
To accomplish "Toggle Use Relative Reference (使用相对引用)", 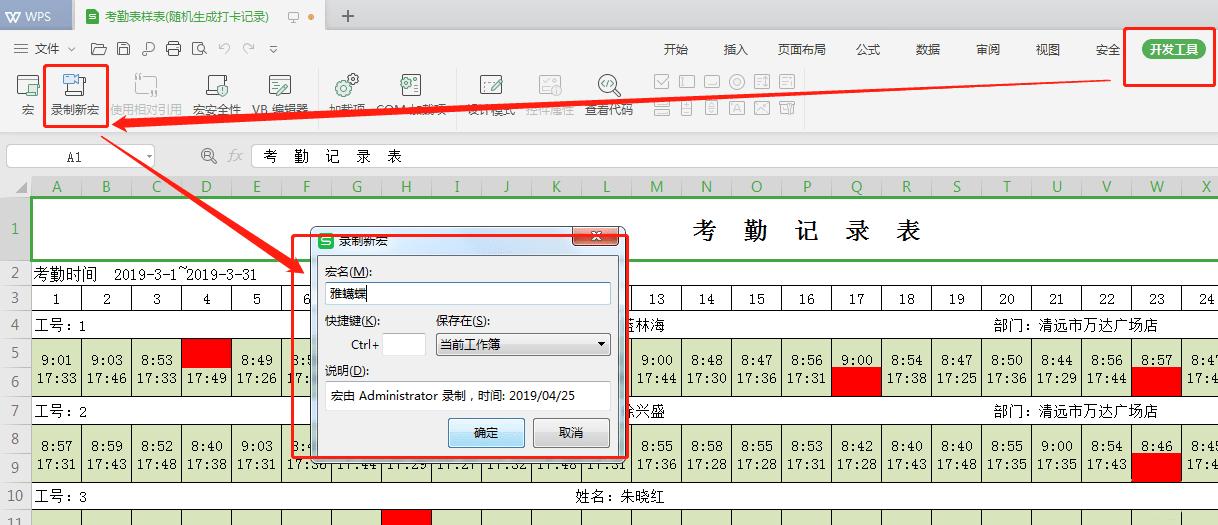I will click(x=146, y=95).
